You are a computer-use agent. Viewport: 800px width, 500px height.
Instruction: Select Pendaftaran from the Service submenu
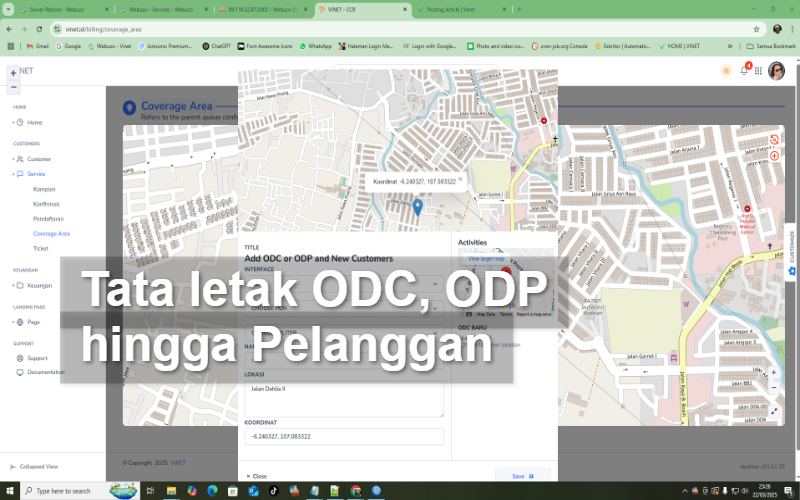click(x=49, y=218)
